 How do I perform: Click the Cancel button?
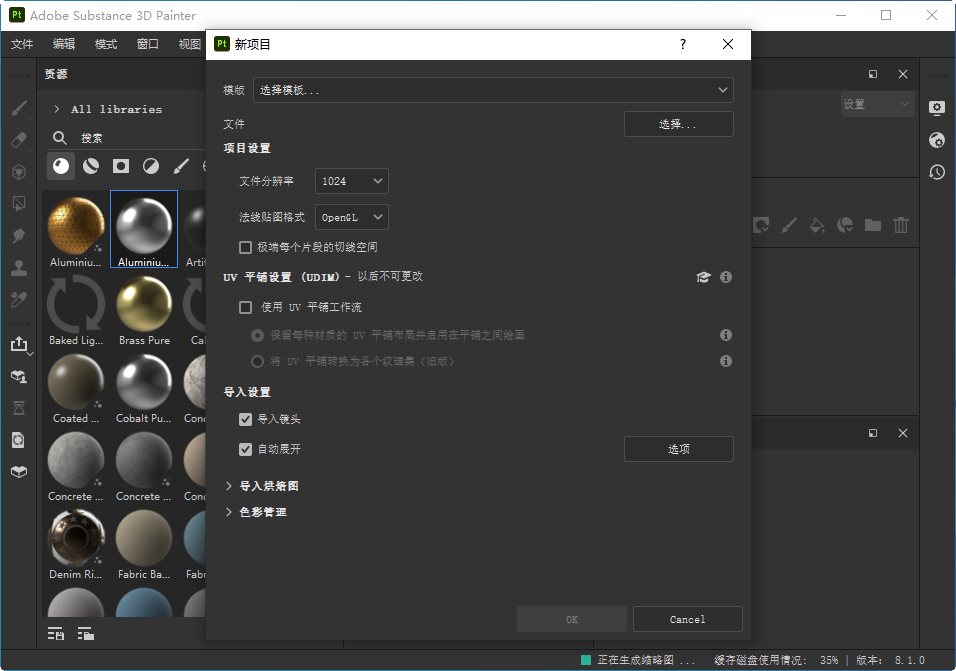tap(688, 619)
